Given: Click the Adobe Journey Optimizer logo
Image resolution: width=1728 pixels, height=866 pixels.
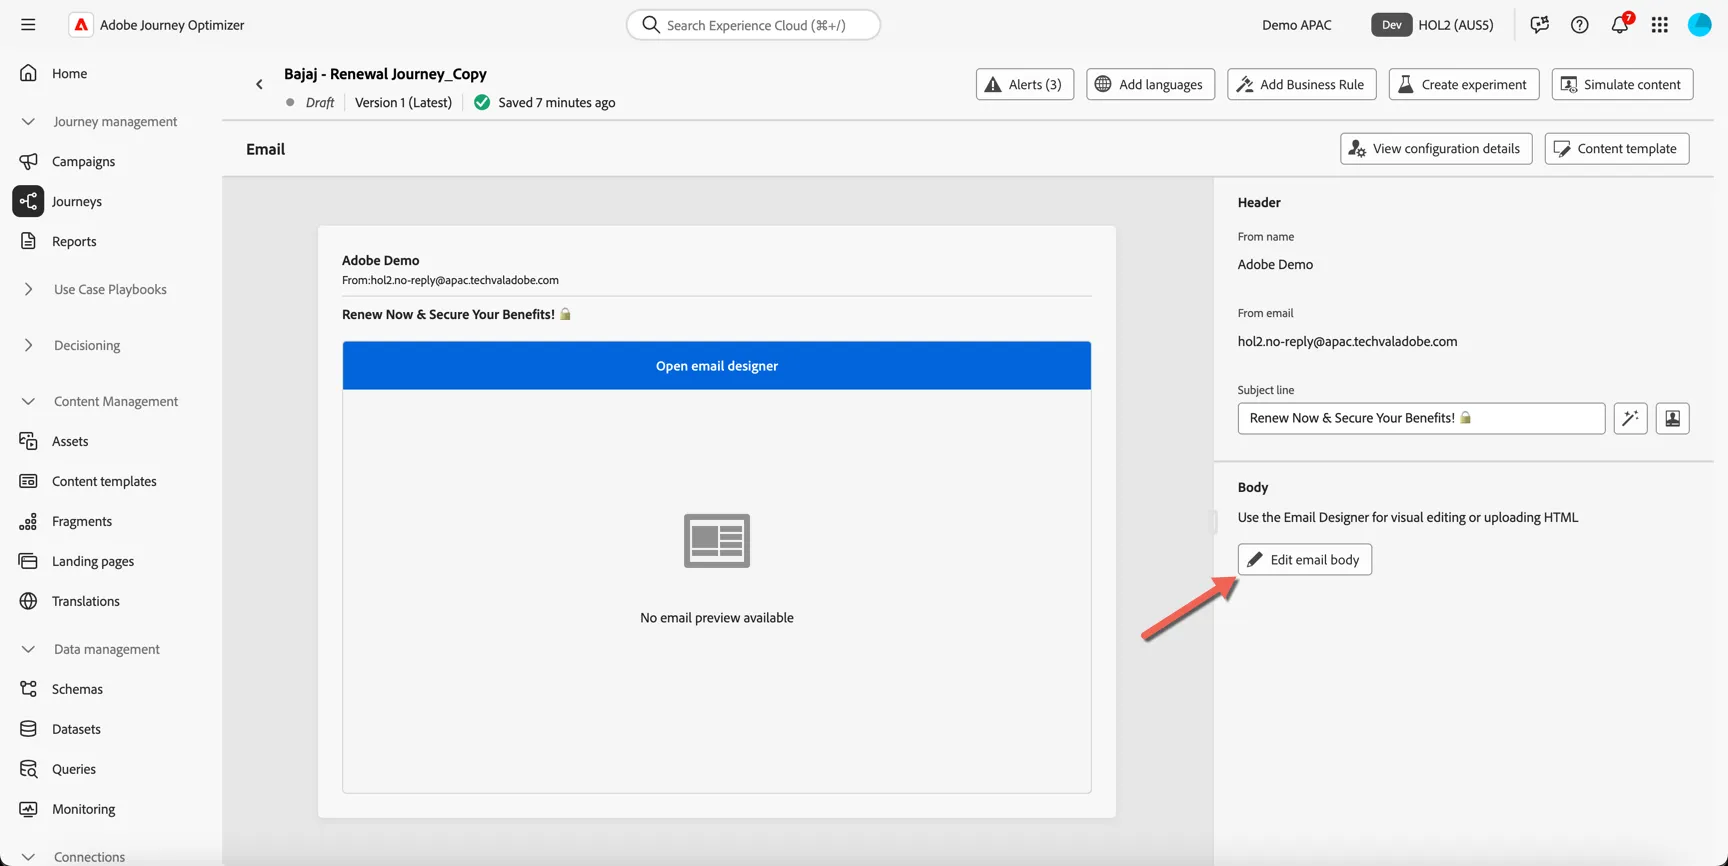Looking at the screenshot, I should [x=81, y=25].
